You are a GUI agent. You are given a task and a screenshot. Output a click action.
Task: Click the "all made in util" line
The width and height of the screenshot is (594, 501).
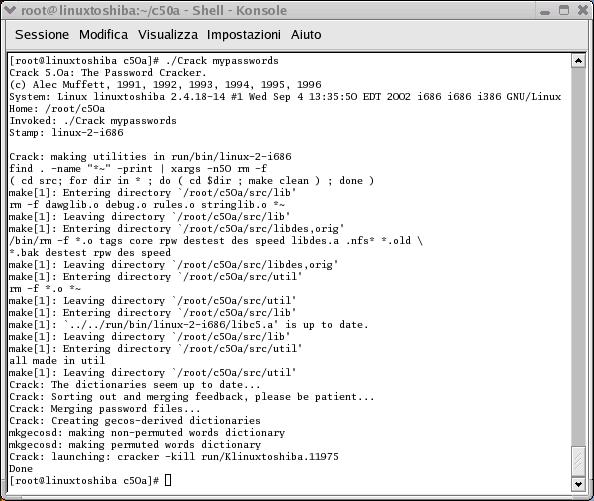57,361
